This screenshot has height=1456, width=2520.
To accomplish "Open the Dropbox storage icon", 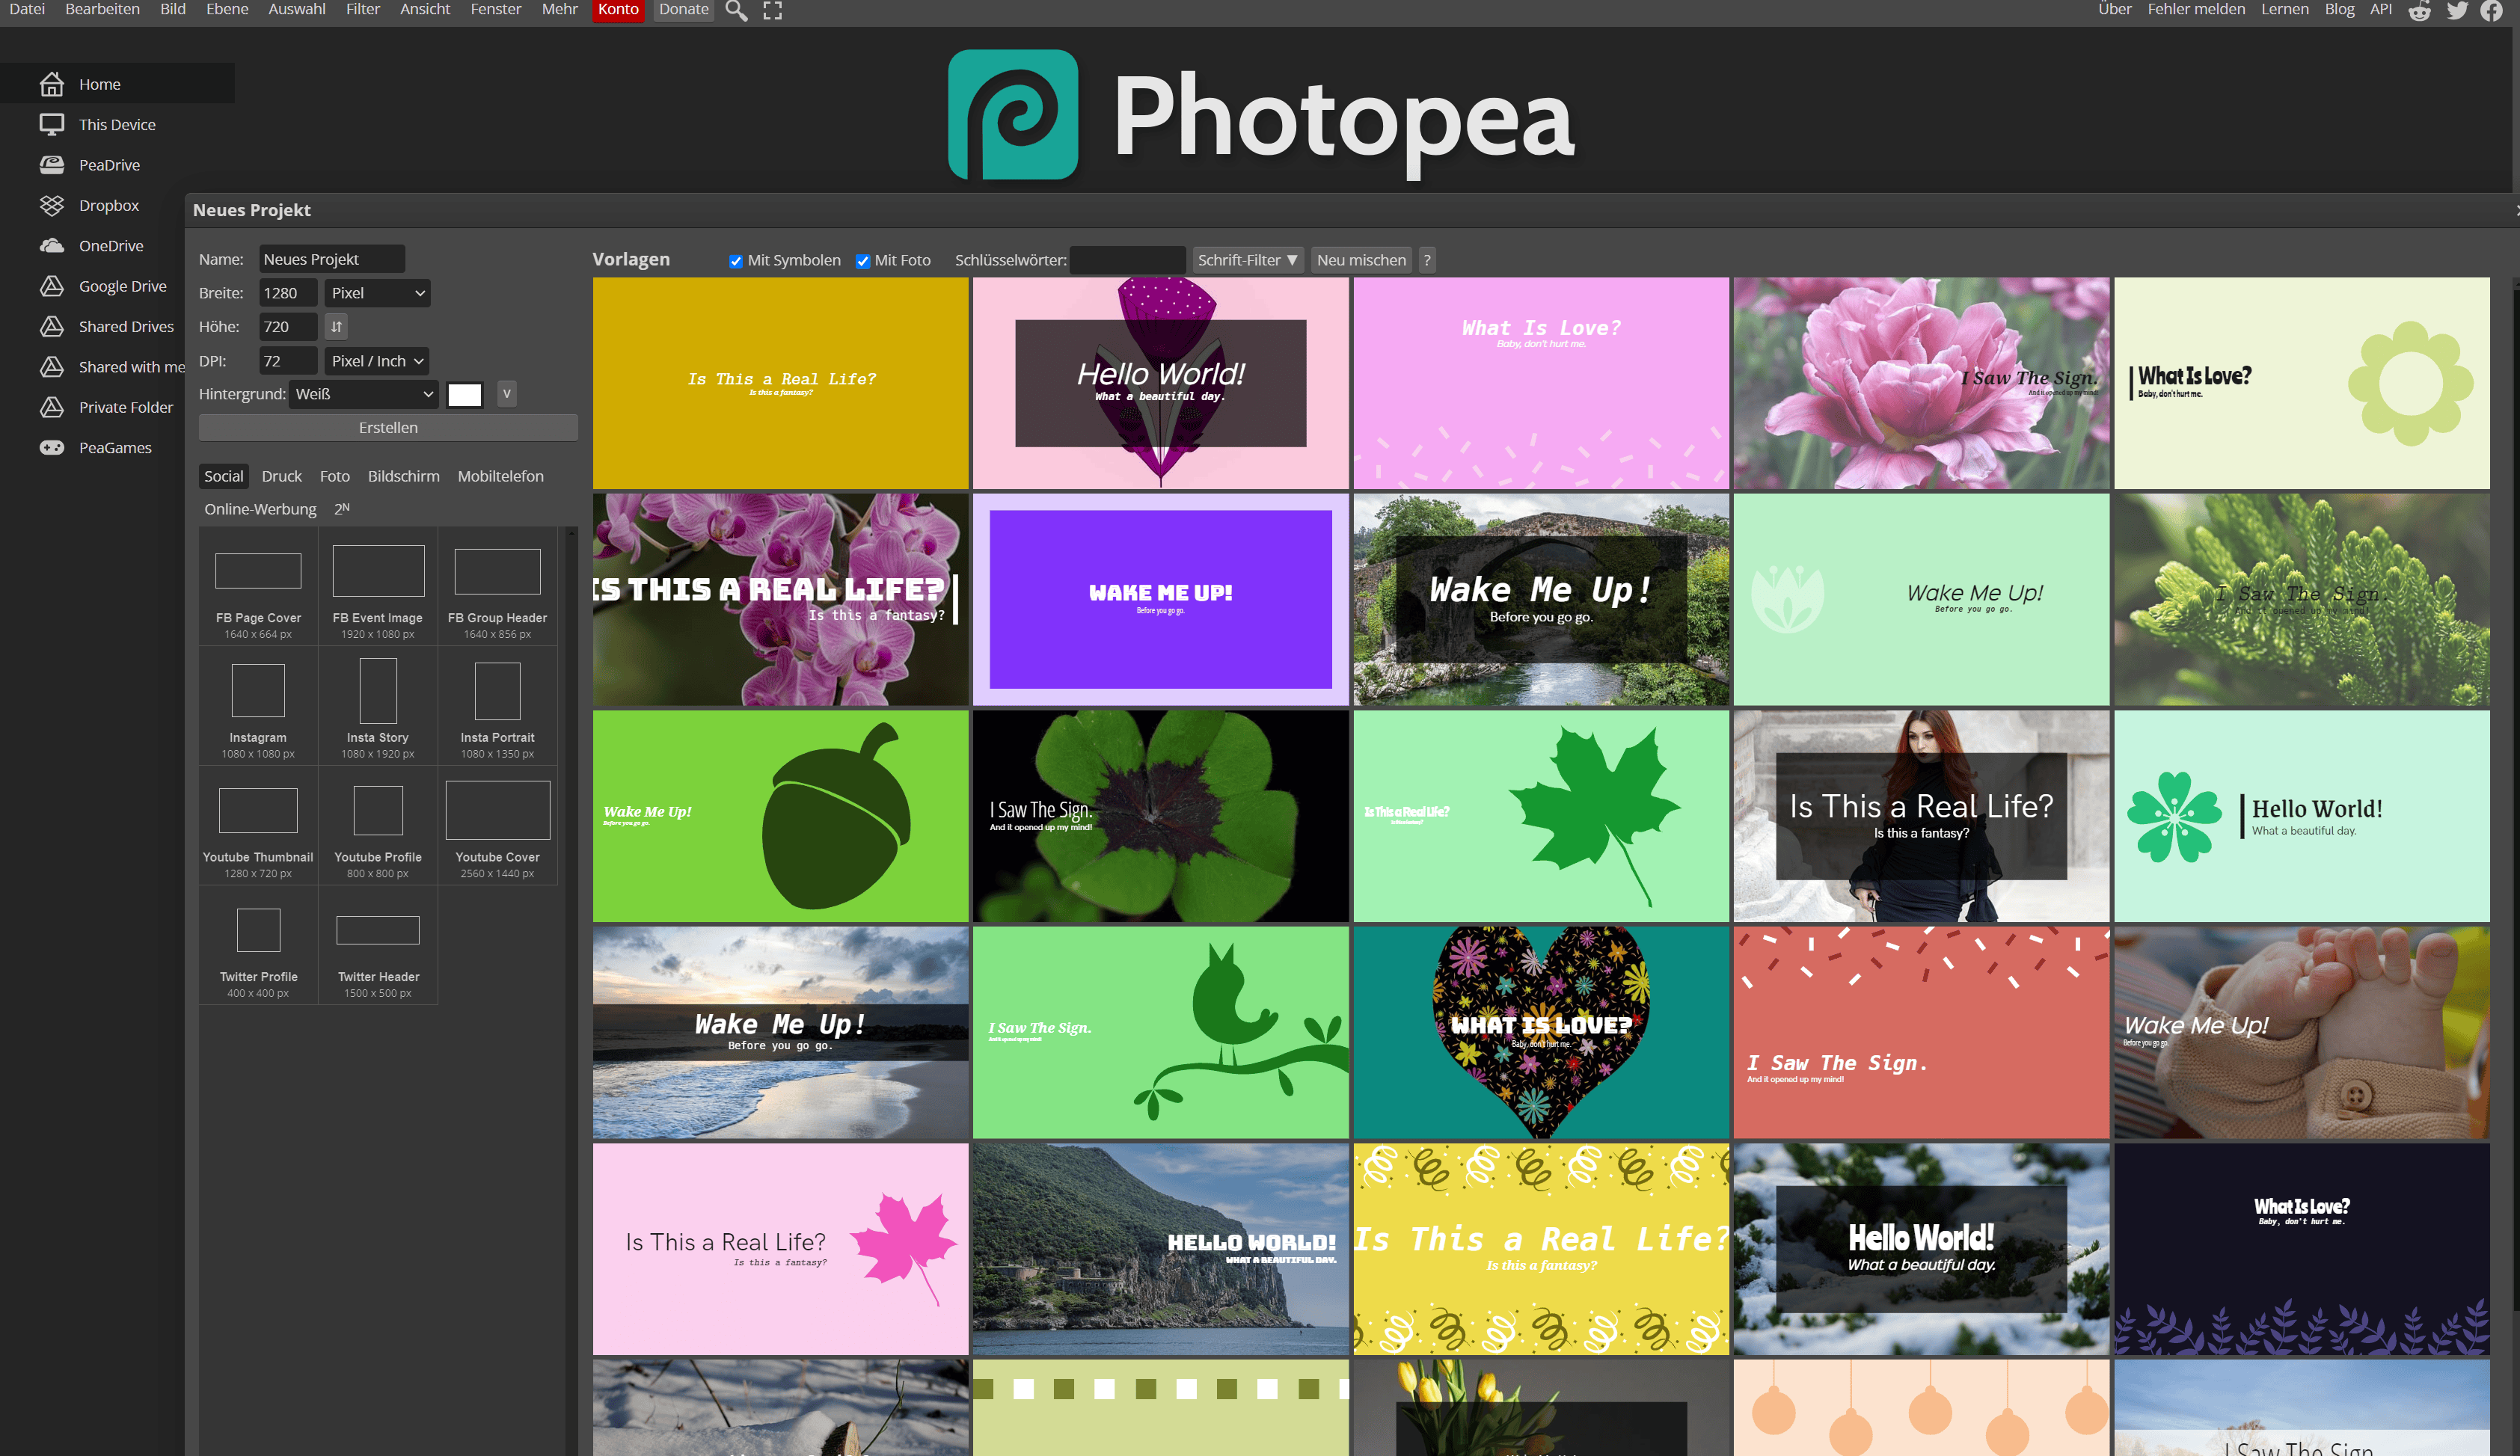I will pyautogui.click(x=52, y=205).
